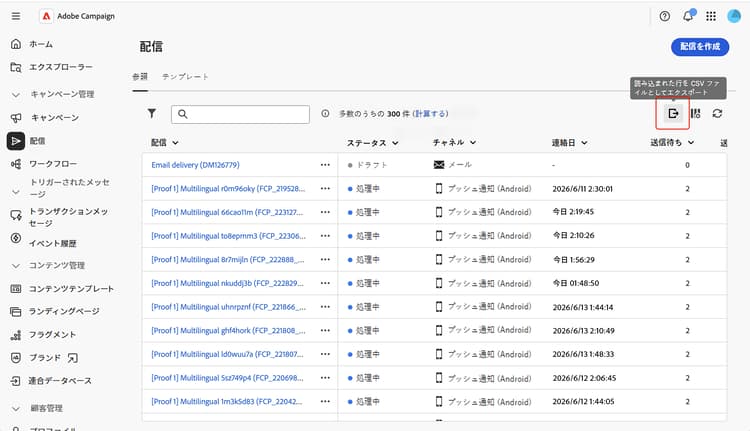Switch to the テンプレート tab
Image resolution: width=750 pixels, height=431 pixels.
coord(186,77)
